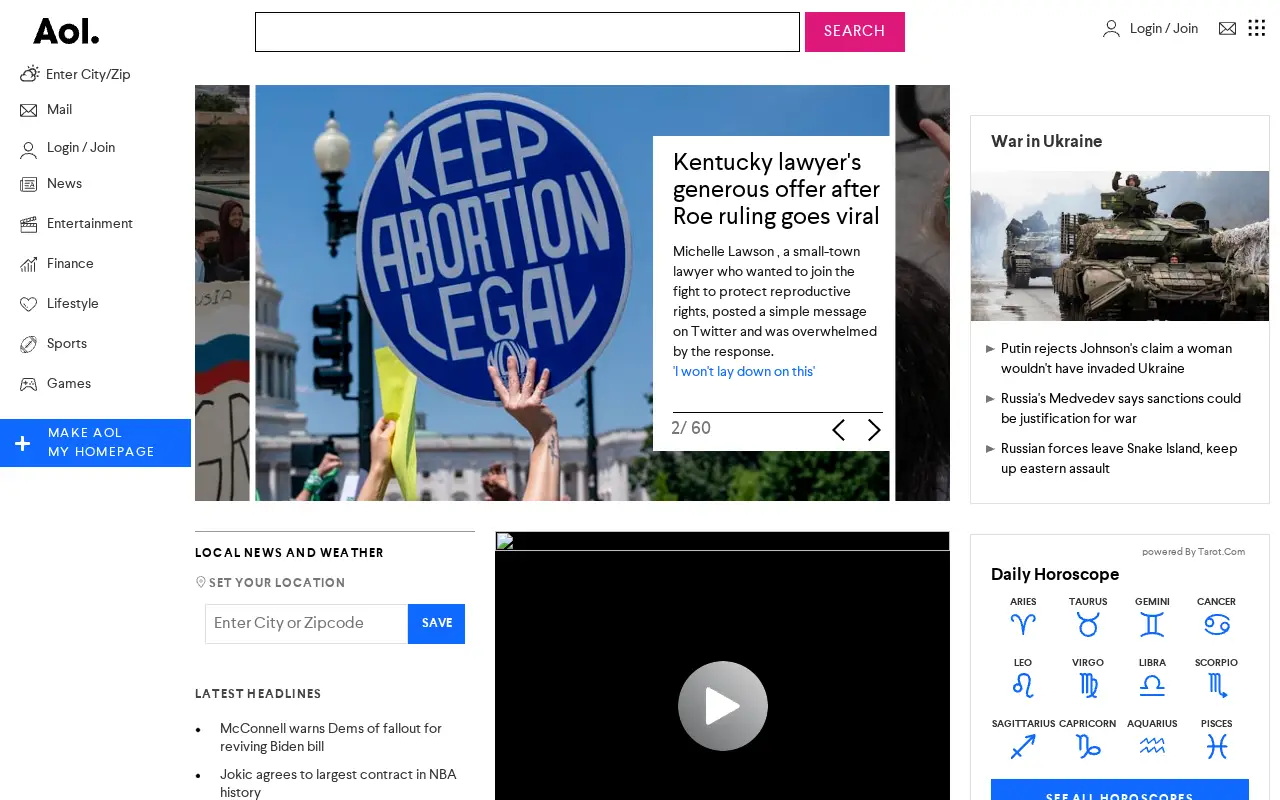The width and height of the screenshot is (1280, 800).
Task: Go to previous slide in carousel
Action: coord(838,430)
